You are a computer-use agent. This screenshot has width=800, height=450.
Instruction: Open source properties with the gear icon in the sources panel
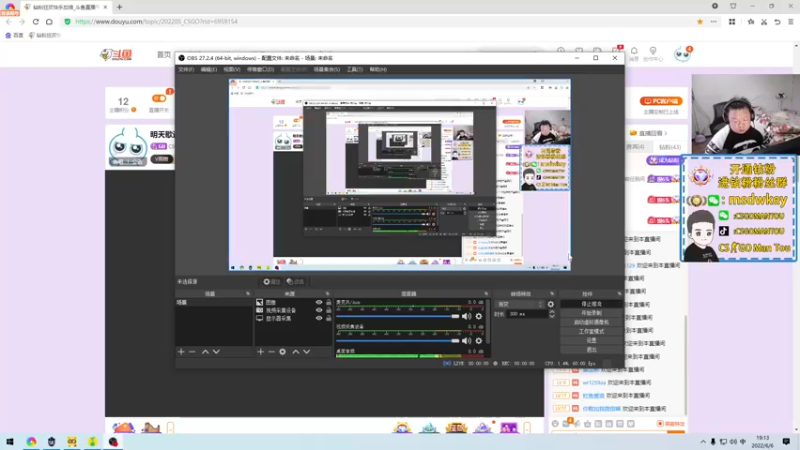tap(283, 352)
